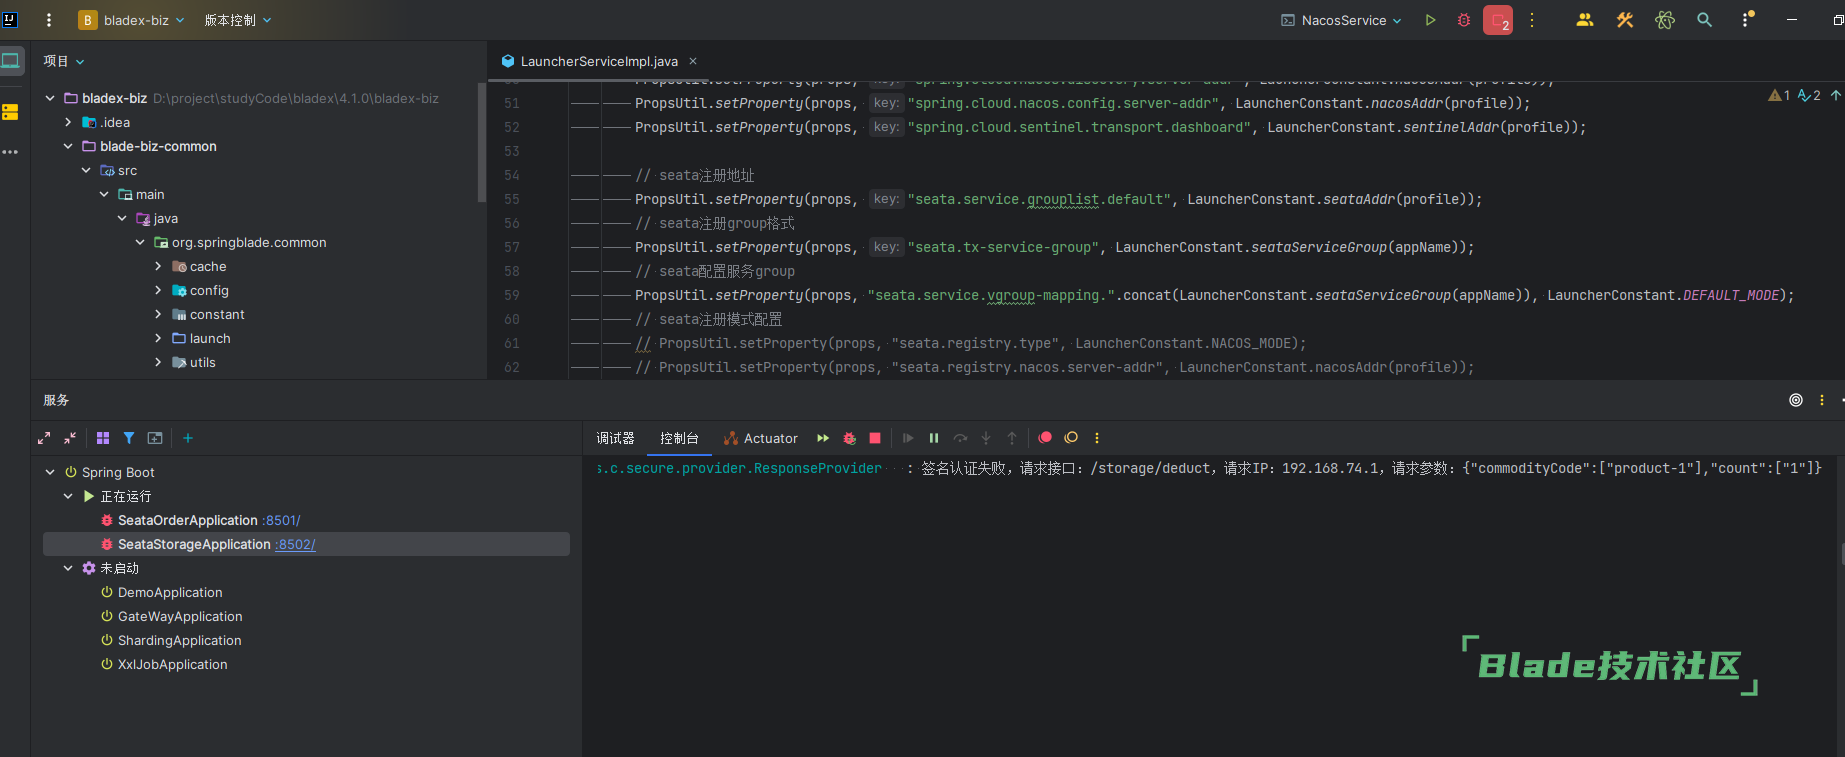Collapse all services tree nodes
This screenshot has height=757, width=1845.
click(70, 438)
